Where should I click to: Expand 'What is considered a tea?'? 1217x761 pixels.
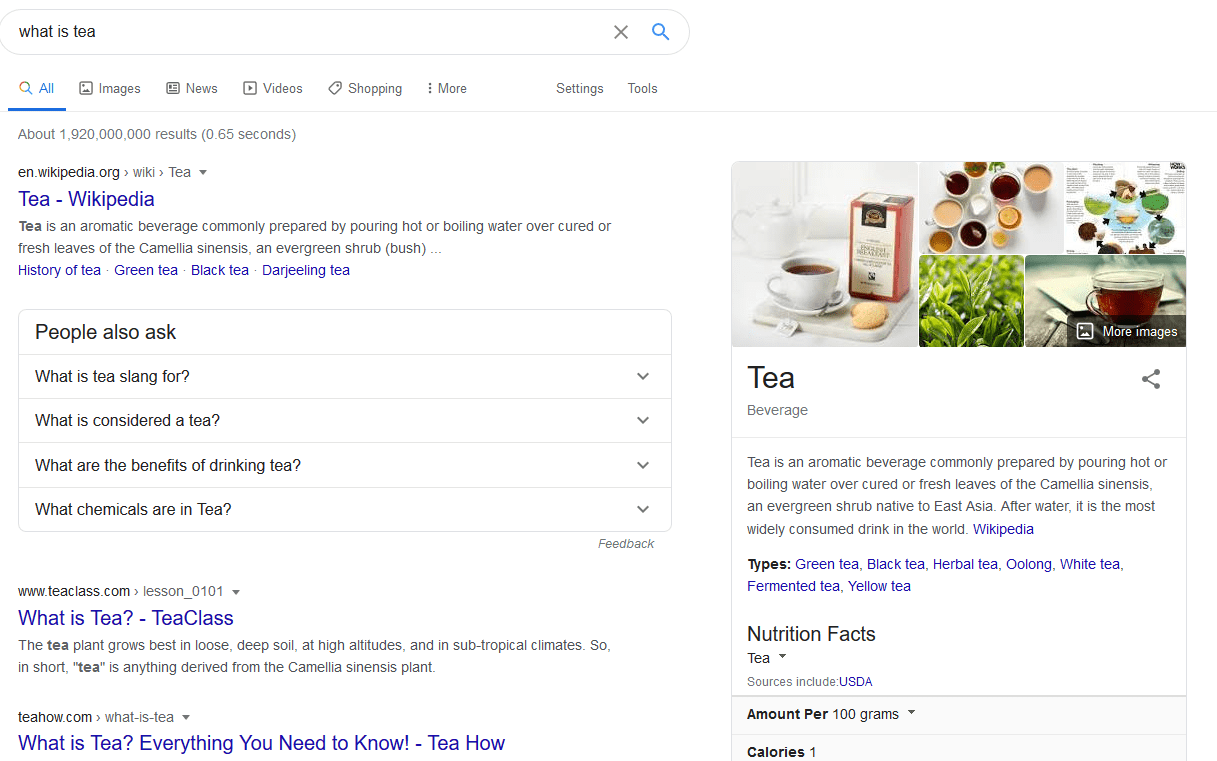click(344, 420)
